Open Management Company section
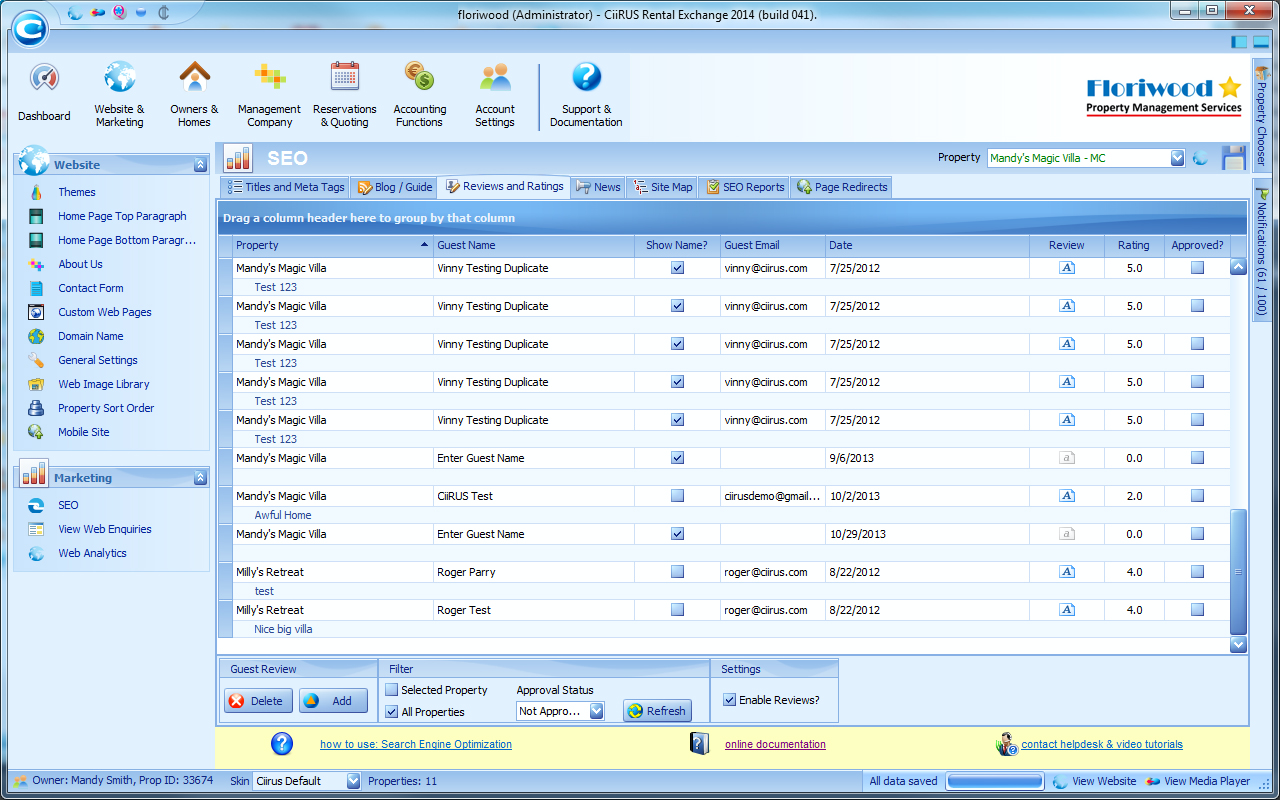 coord(269,93)
